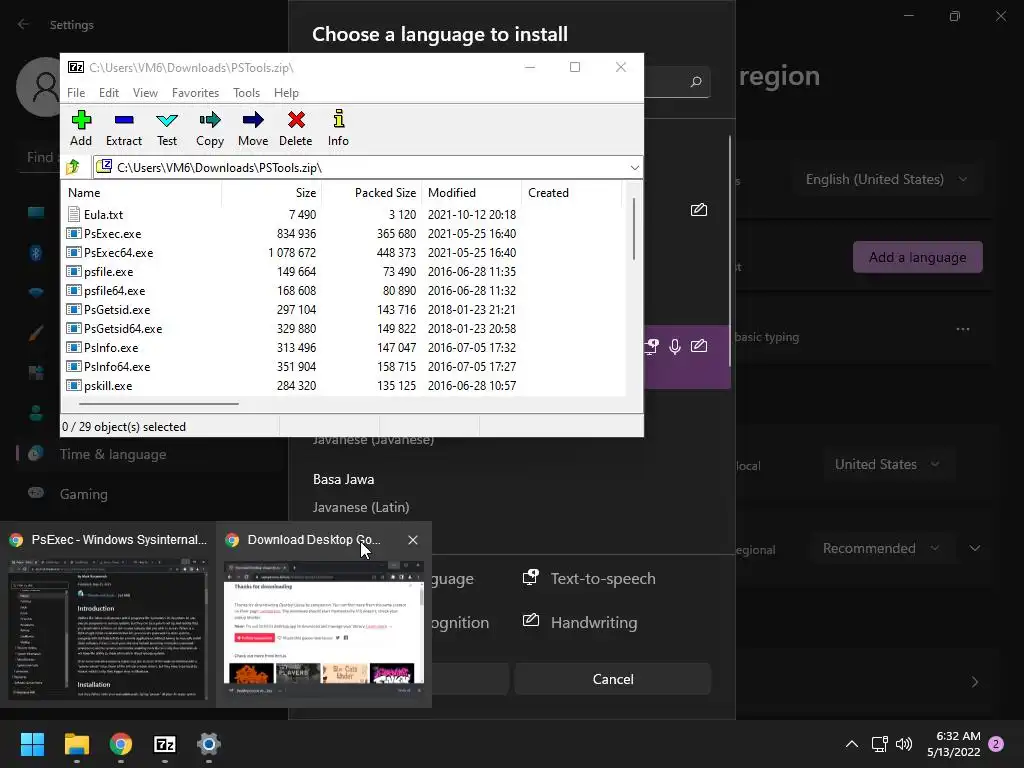
Task: Click the PSTools.zip path field in 7-Zip
Action: pos(360,168)
